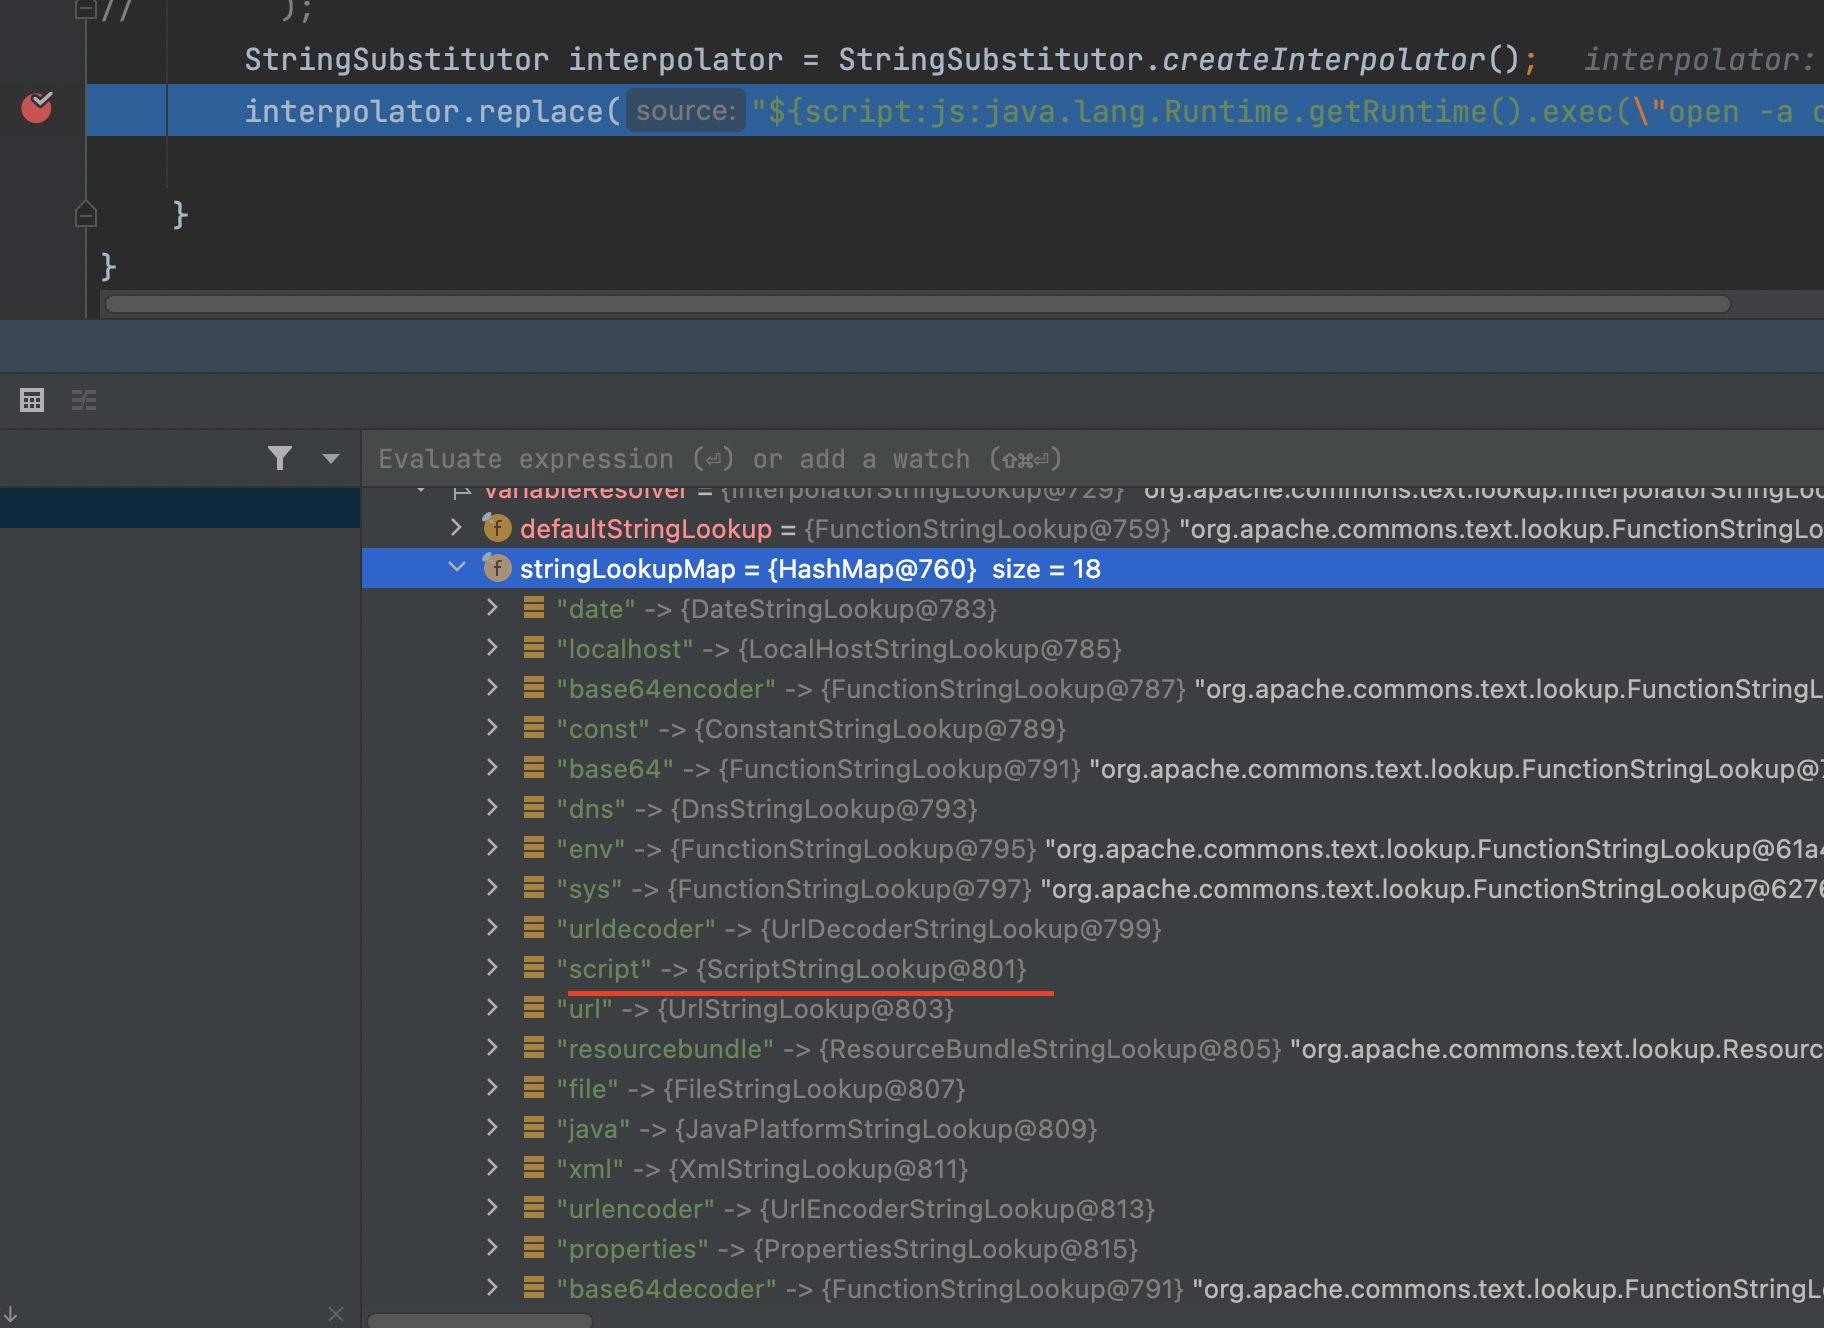This screenshot has width=1824, height=1328.
Task: Expand the "xml" map entry
Action: pos(492,1167)
